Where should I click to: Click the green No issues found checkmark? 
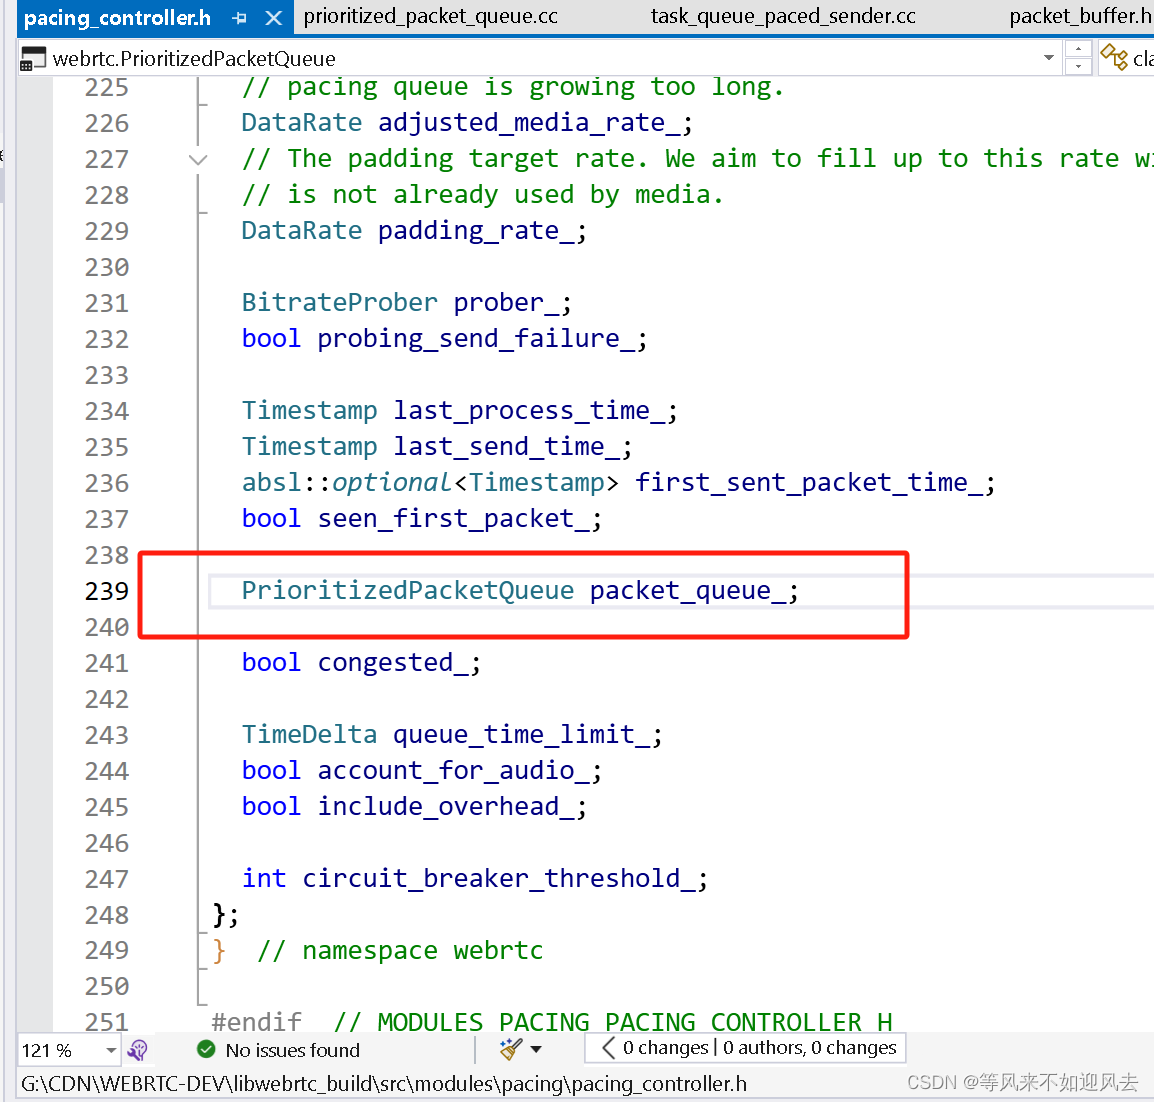coord(206,1049)
